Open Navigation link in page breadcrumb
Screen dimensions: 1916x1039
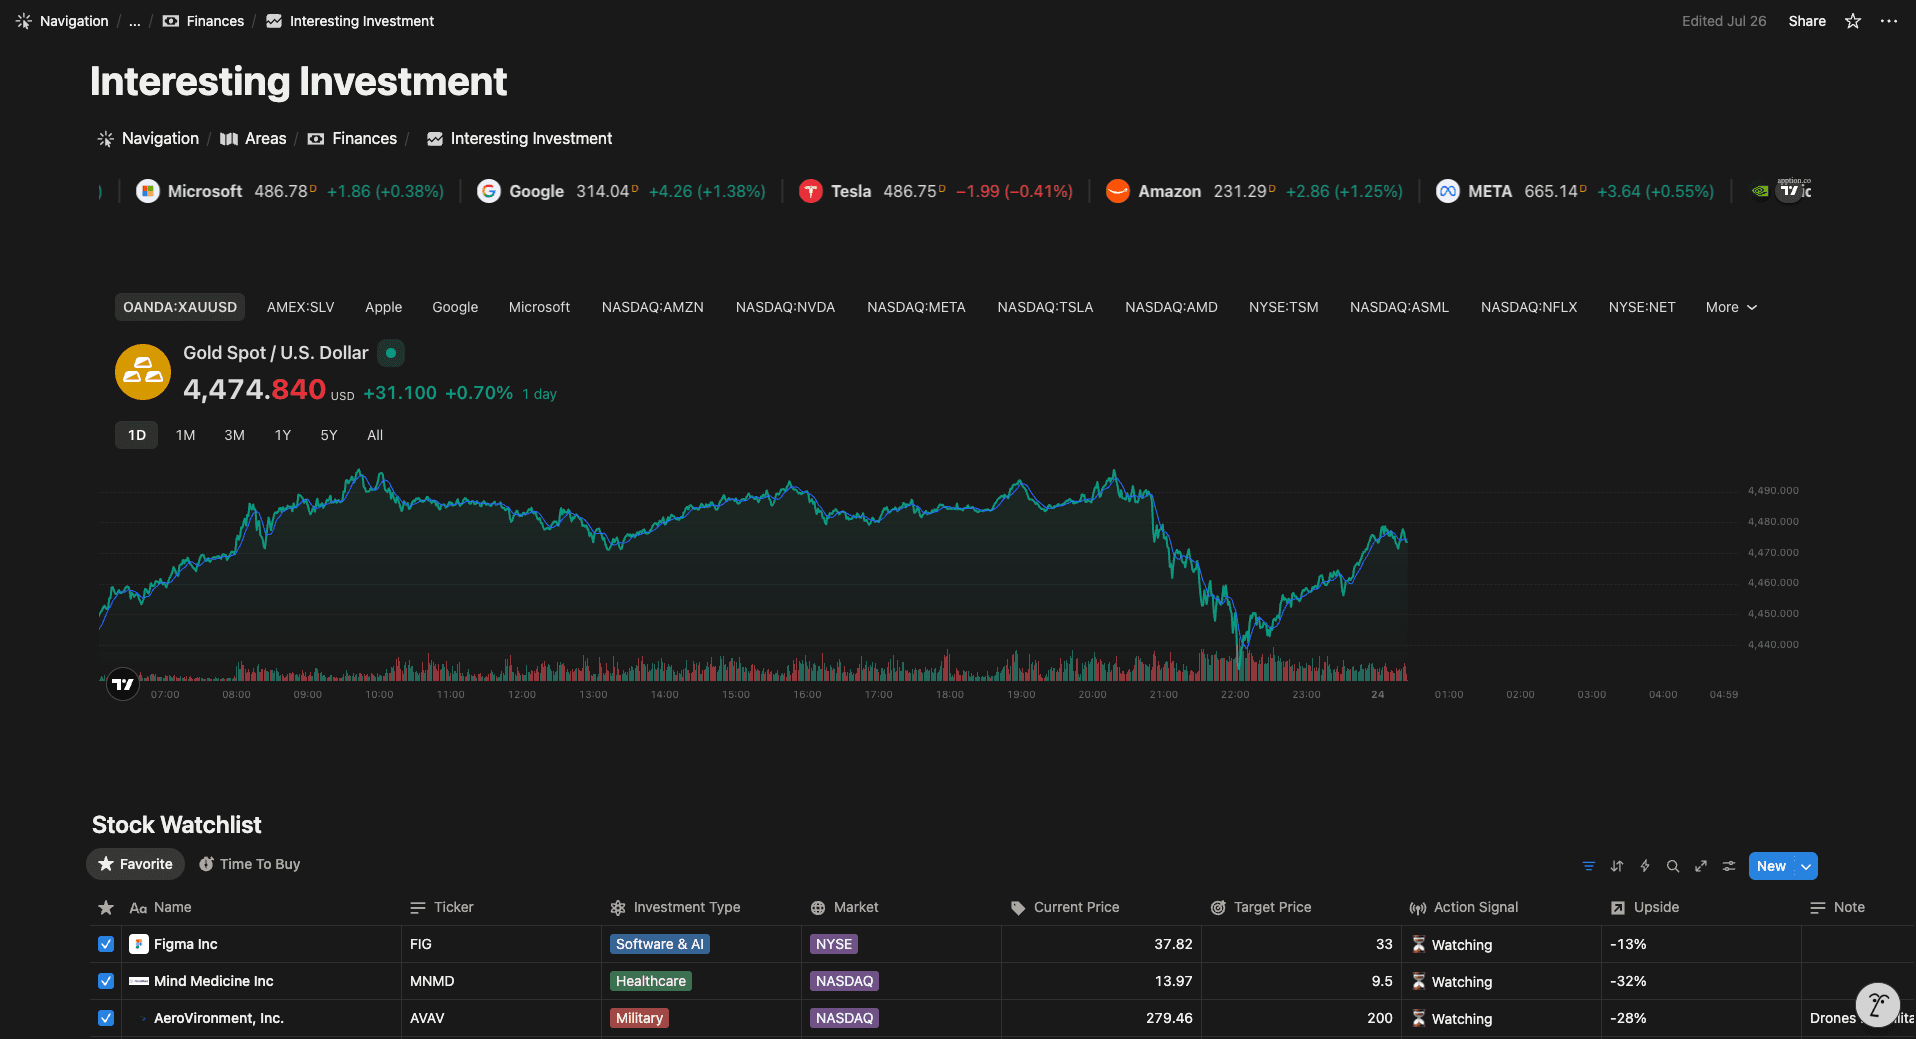[x=148, y=139]
